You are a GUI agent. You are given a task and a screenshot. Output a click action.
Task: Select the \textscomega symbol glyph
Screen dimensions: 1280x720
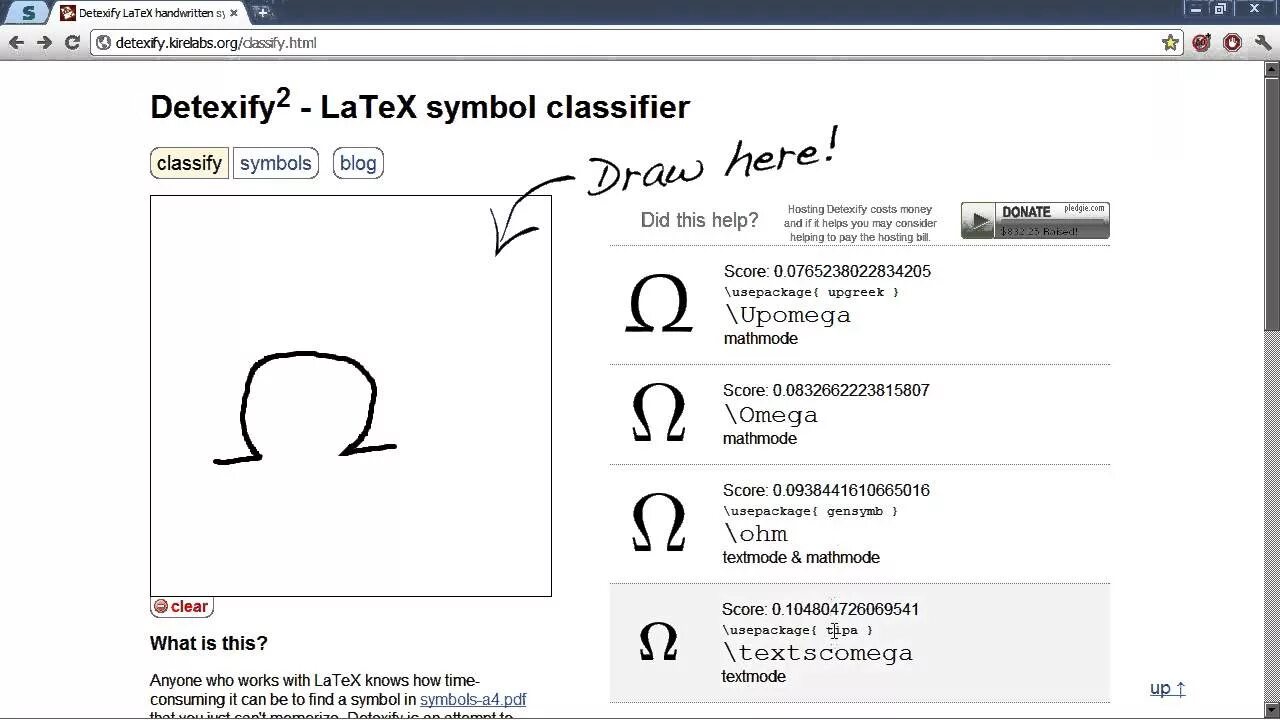click(x=658, y=642)
